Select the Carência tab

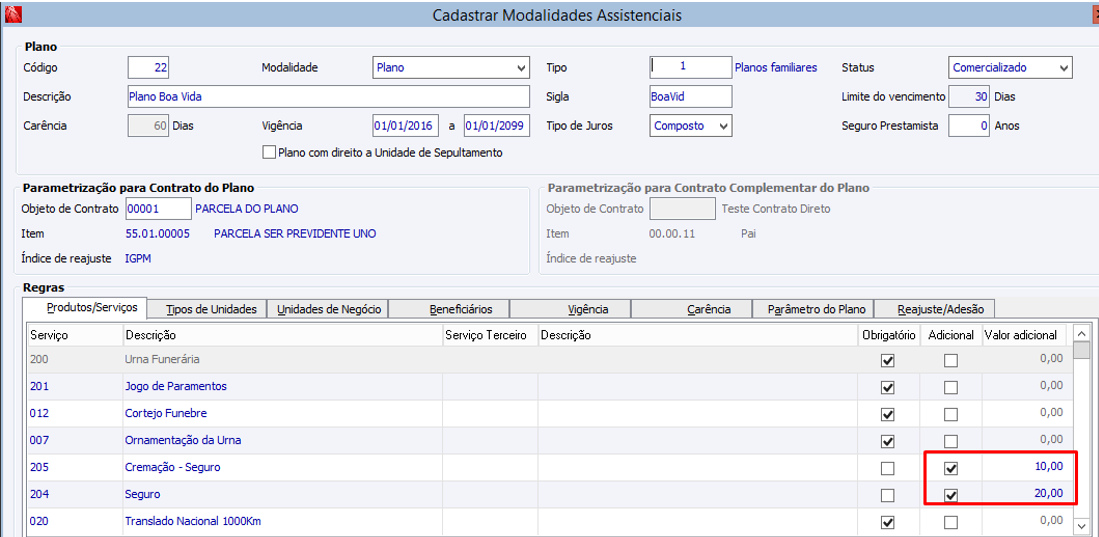708,309
